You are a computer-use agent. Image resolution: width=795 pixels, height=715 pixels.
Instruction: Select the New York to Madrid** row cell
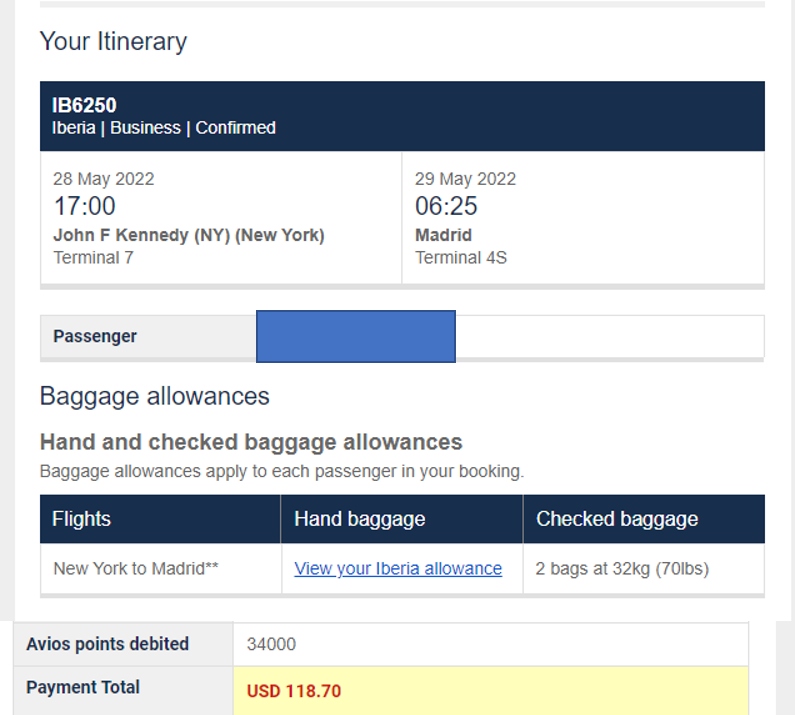pyautogui.click(x=136, y=568)
